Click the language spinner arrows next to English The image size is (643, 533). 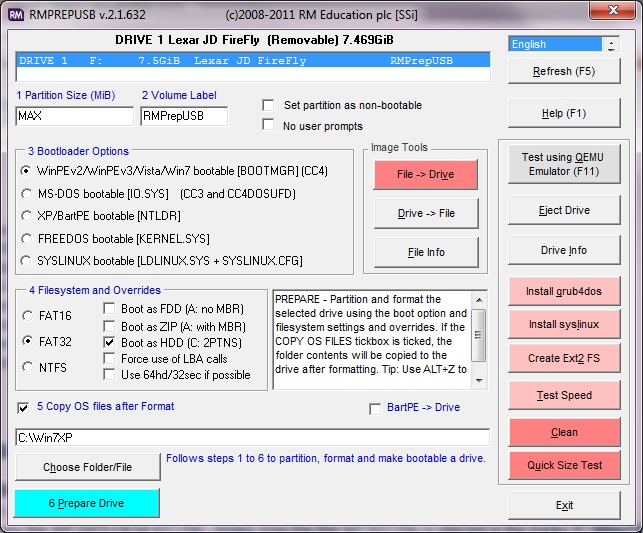(611, 44)
